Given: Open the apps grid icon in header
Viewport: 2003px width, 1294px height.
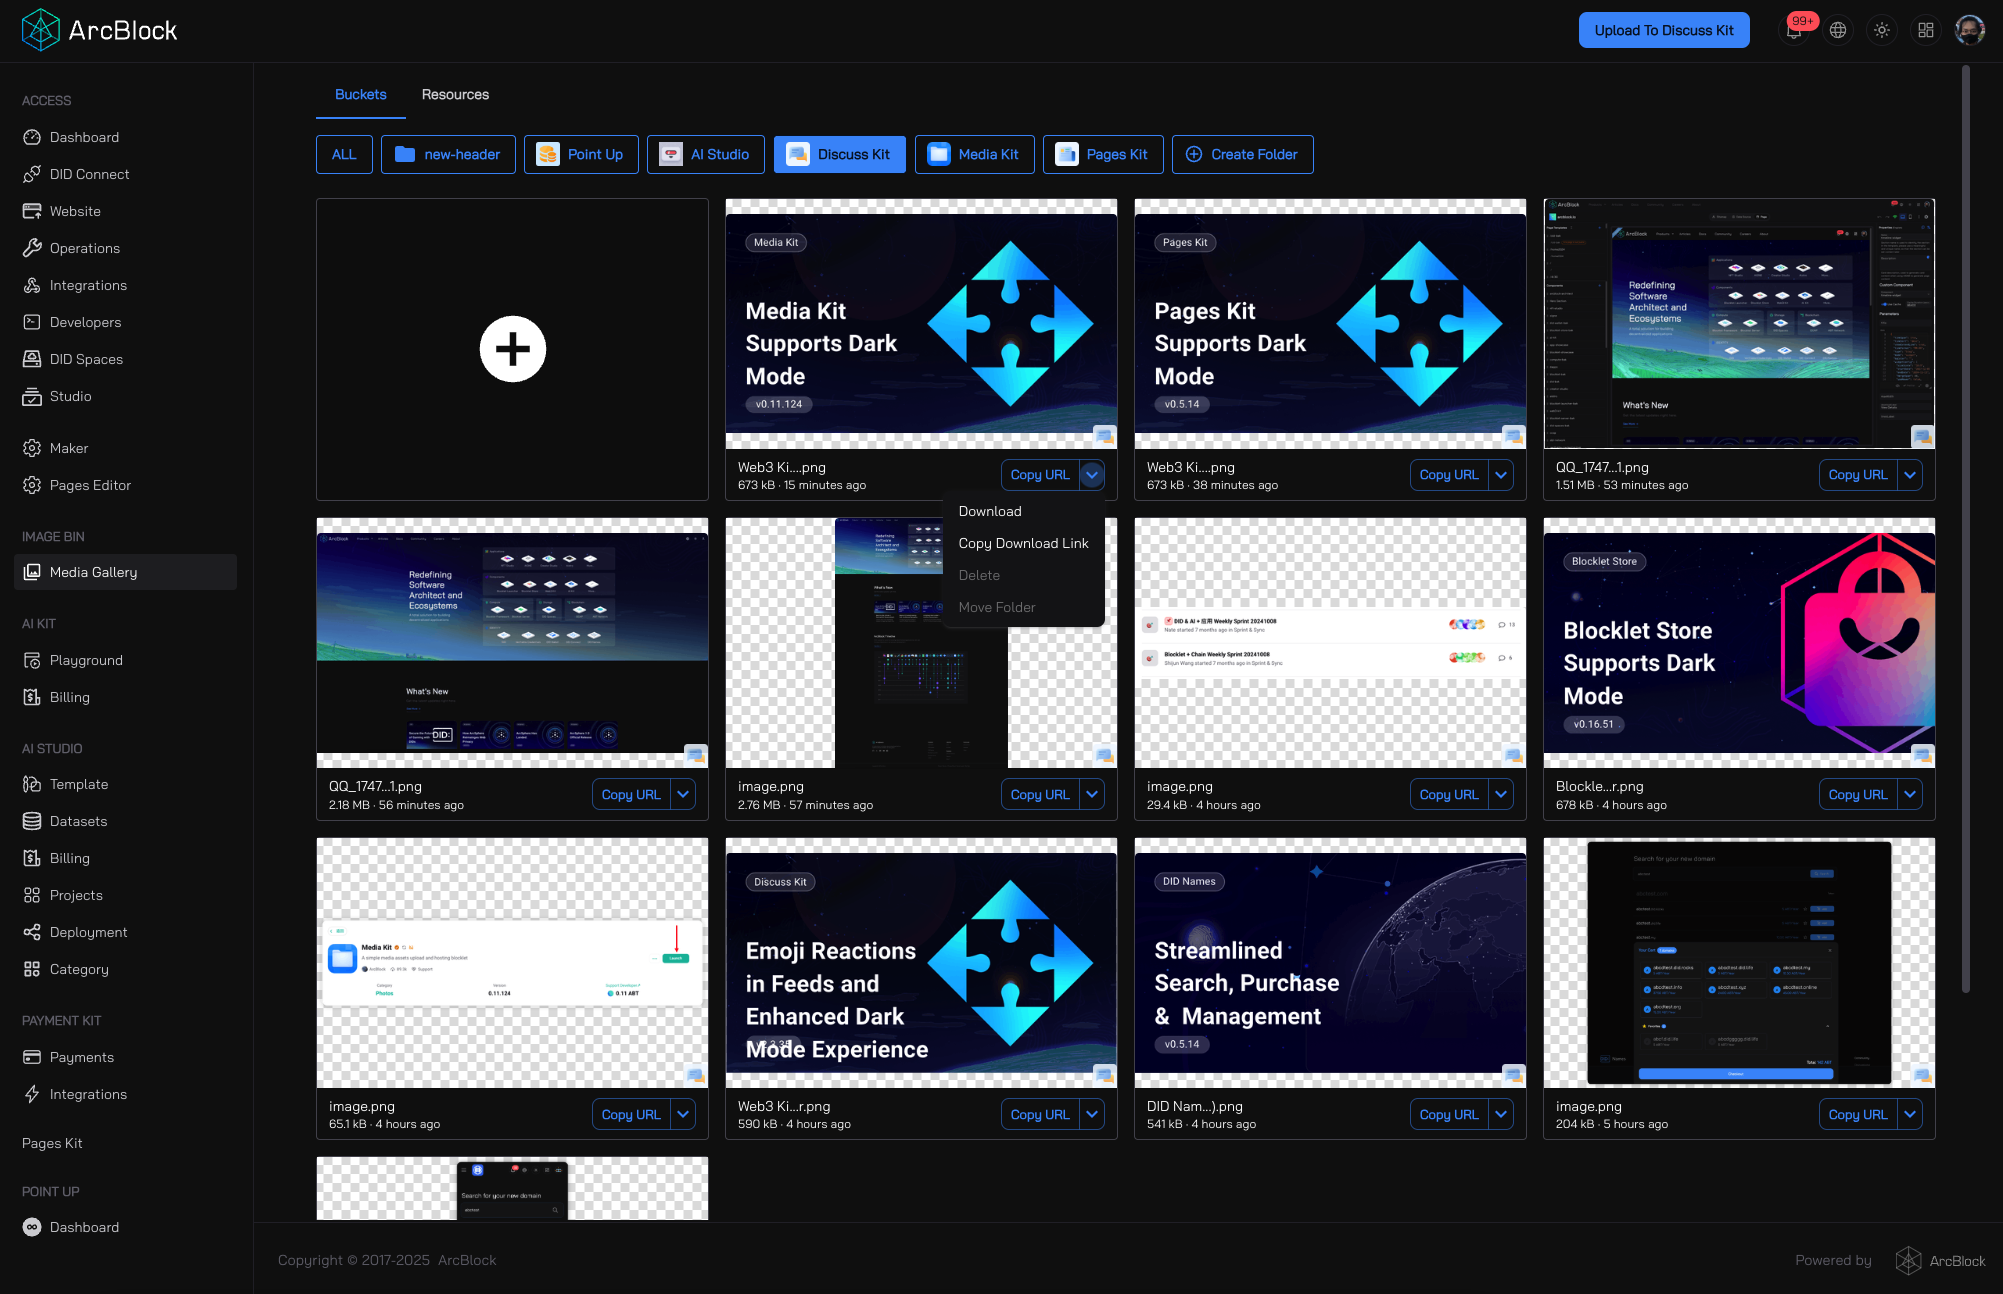Looking at the screenshot, I should tap(1926, 30).
